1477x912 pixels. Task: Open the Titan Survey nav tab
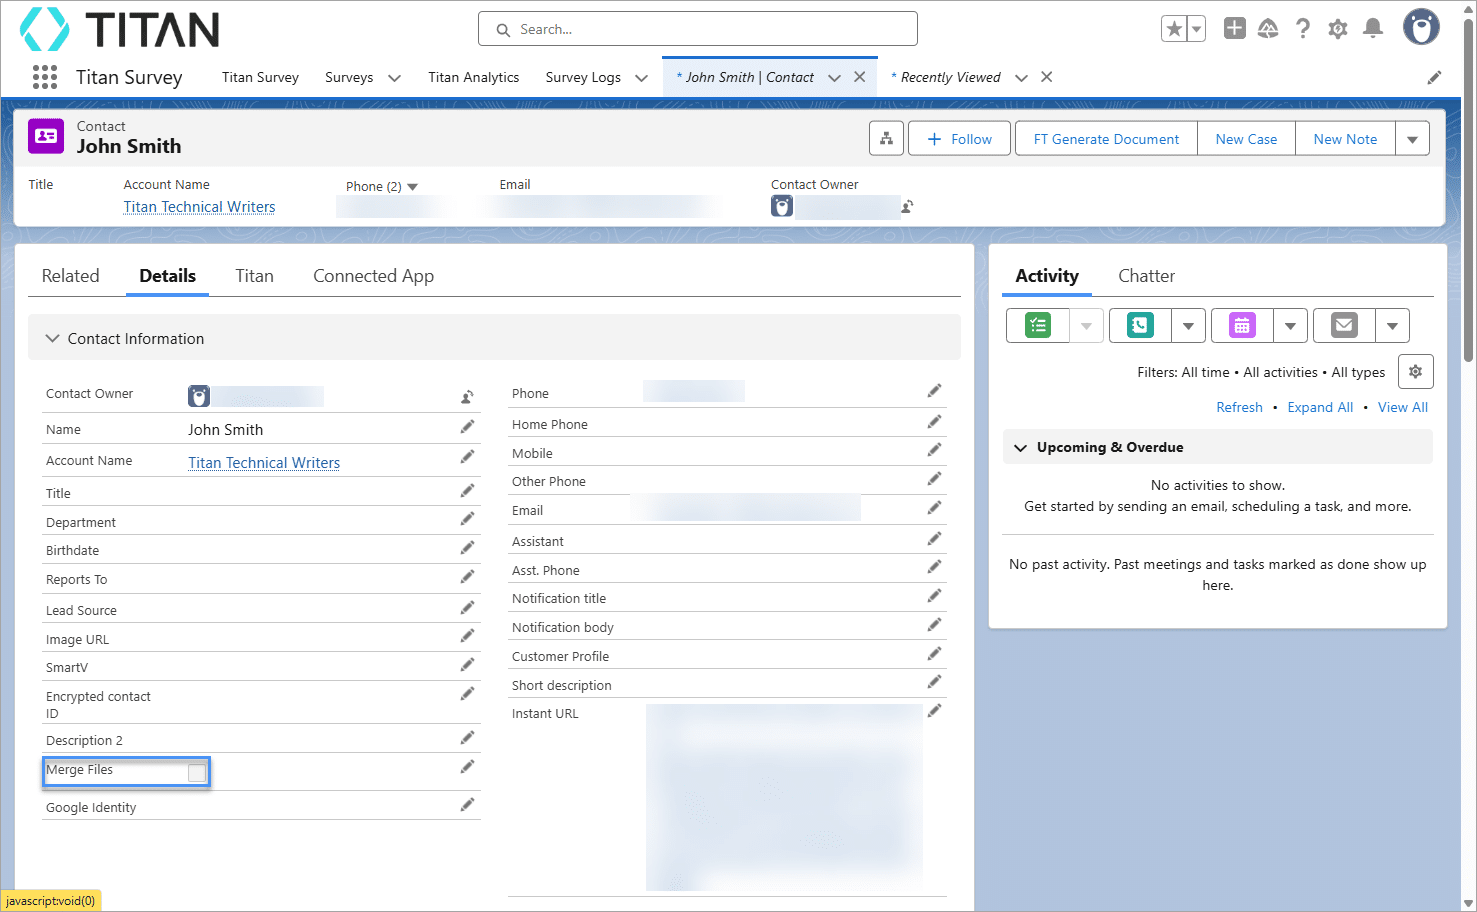[x=260, y=77]
